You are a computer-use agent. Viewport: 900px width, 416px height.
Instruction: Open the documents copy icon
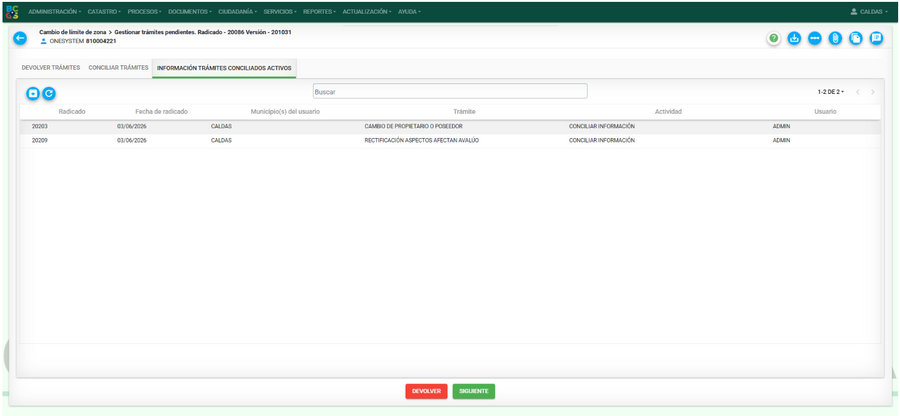click(856, 38)
